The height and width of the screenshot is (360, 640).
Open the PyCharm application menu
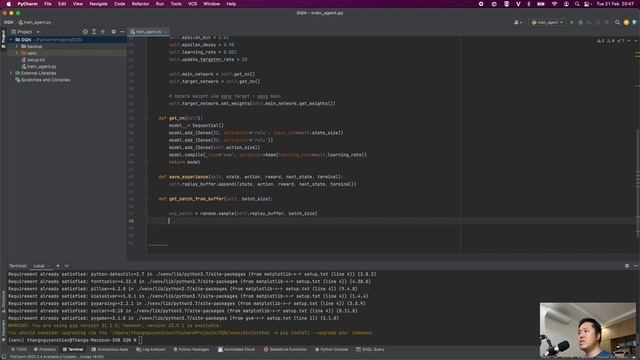(27, 4)
